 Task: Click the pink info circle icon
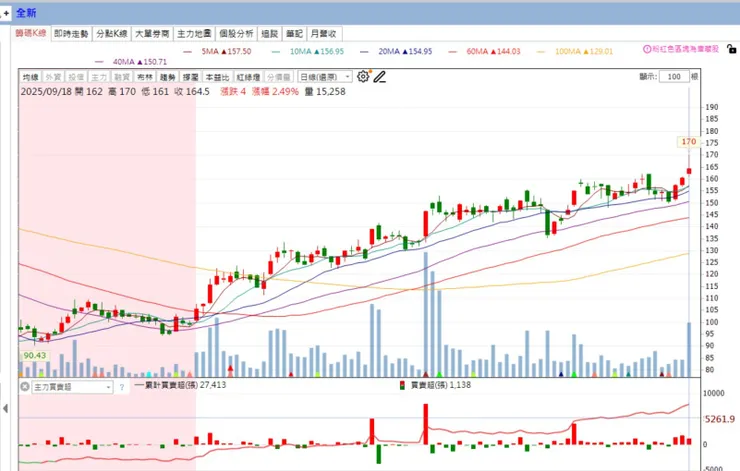(647, 49)
